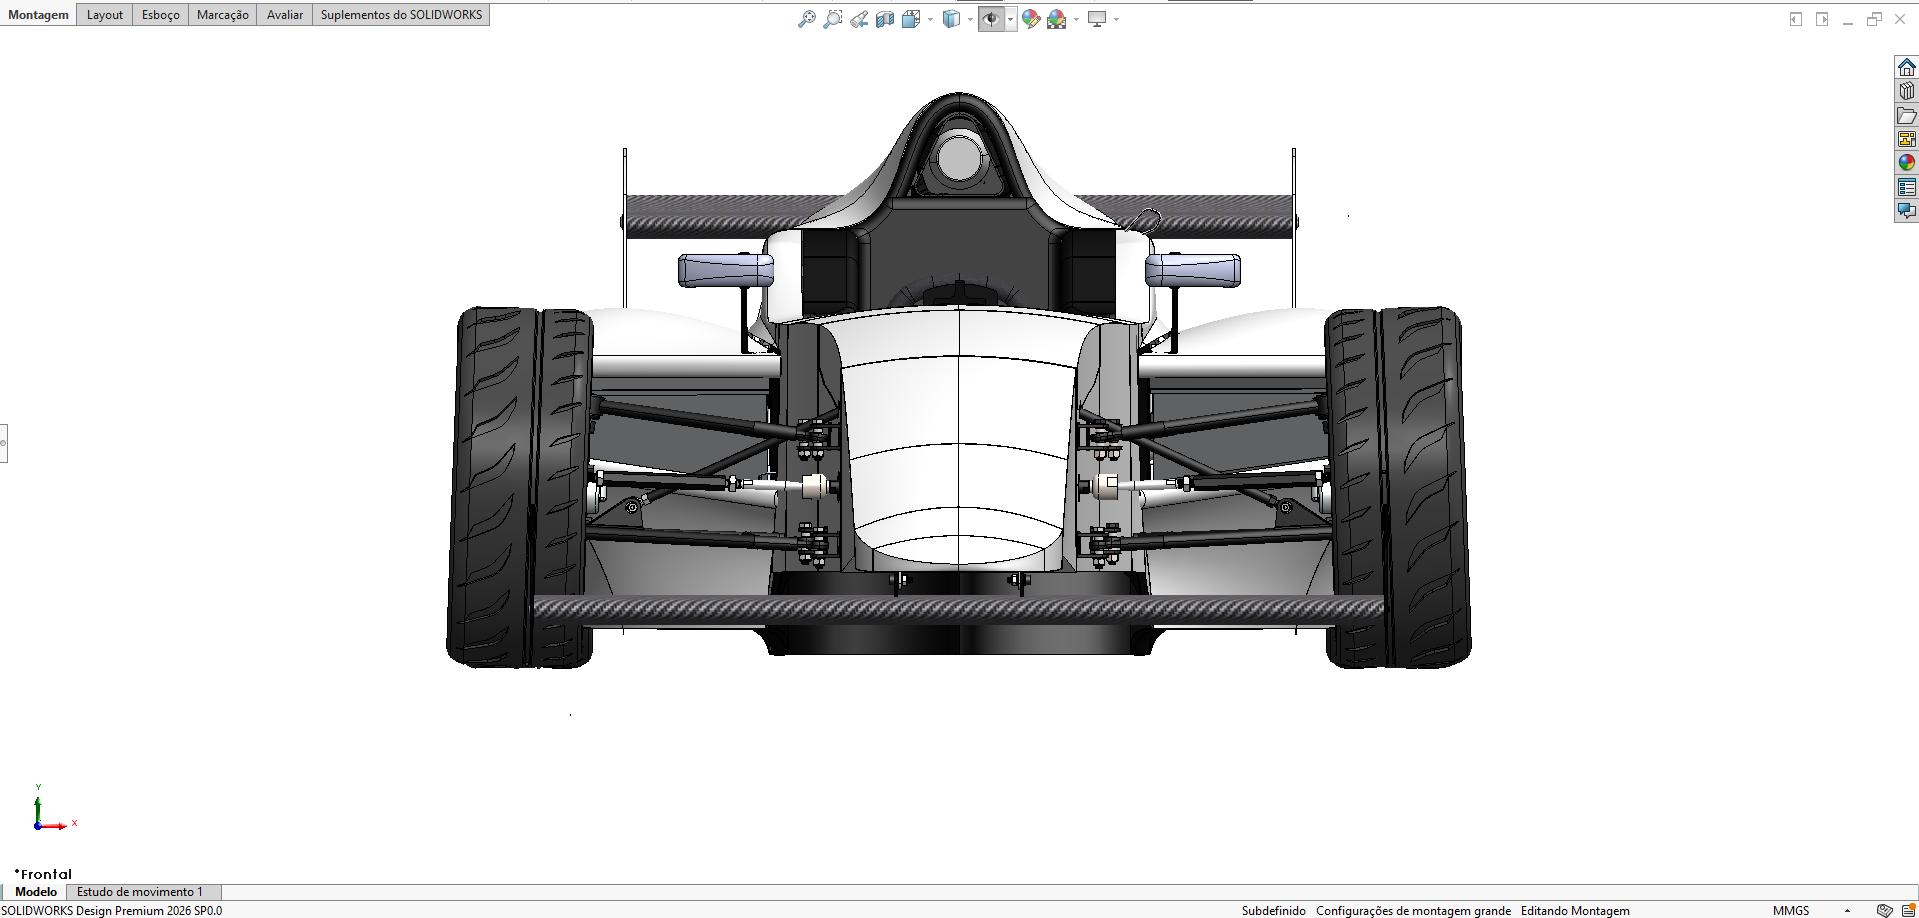Select the left front tire in viewport
Viewport: 1919px width, 918px height.
[519, 487]
